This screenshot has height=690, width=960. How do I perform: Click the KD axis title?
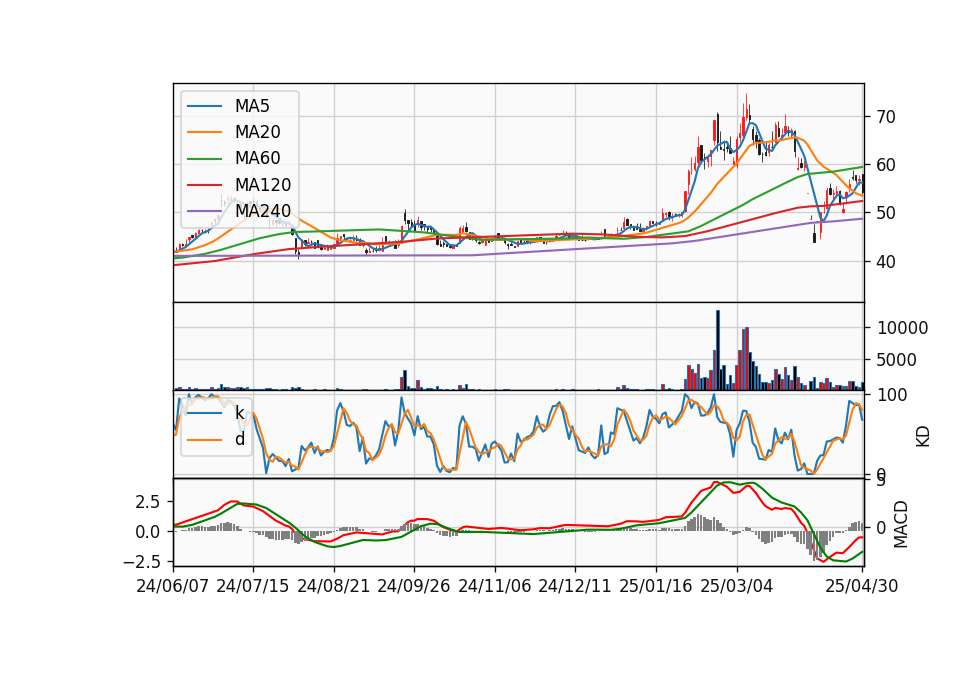tap(923, 436)
